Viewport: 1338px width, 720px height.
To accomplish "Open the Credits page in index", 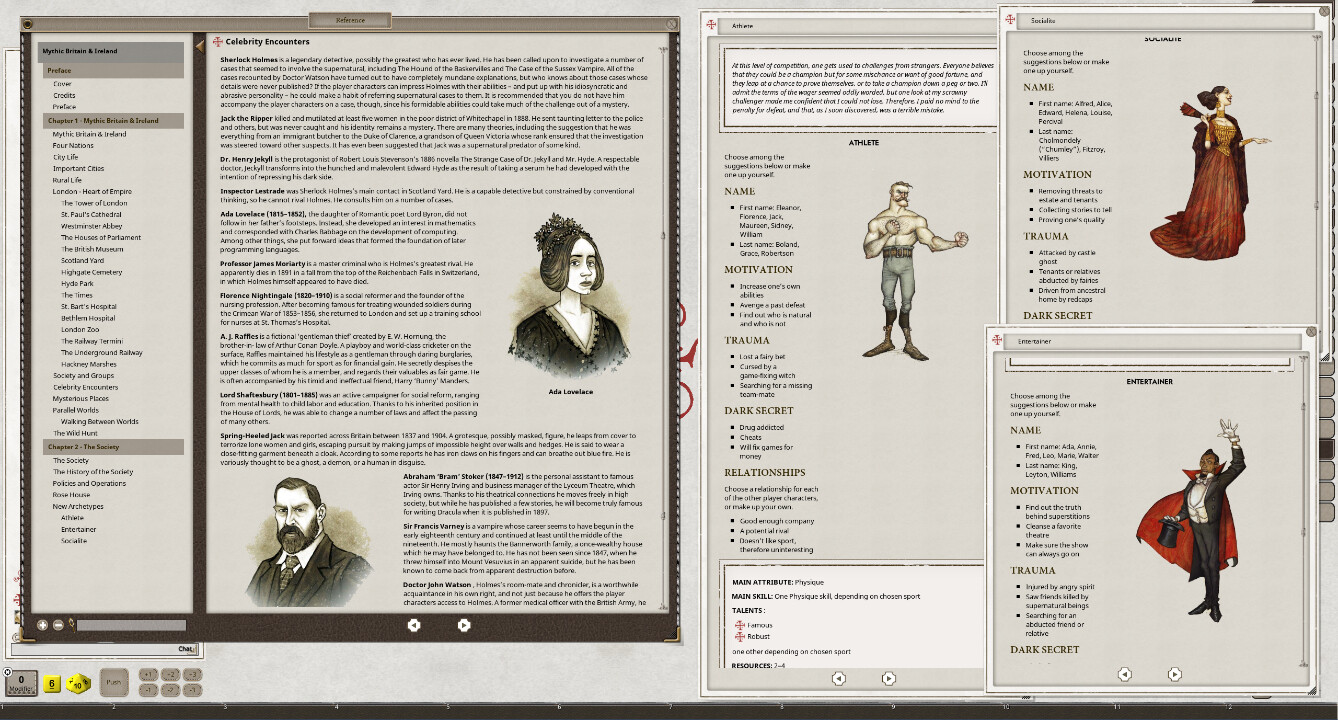I will coord(65,95).
